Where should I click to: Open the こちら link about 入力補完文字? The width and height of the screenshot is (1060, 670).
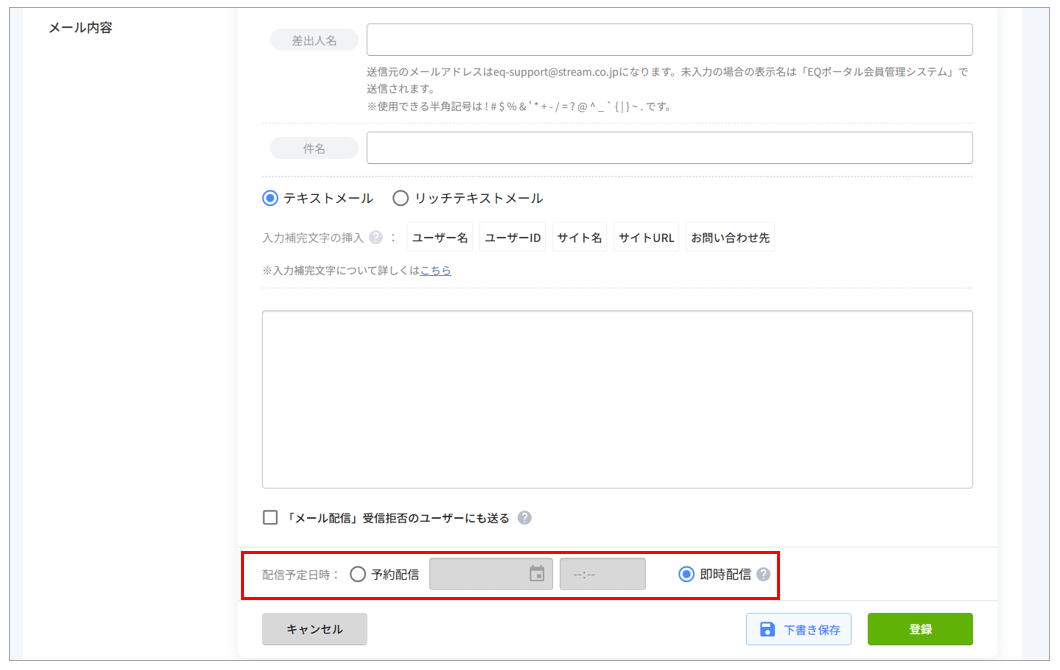(x=435, y=270)
